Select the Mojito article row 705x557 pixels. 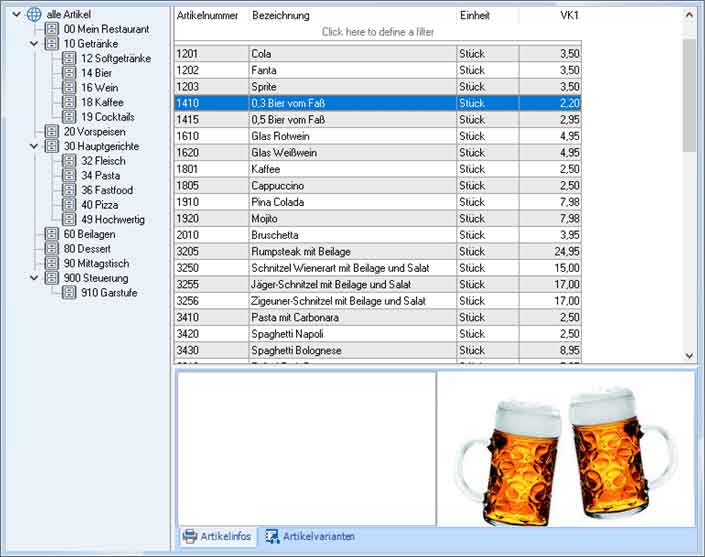tap(378, 218)
